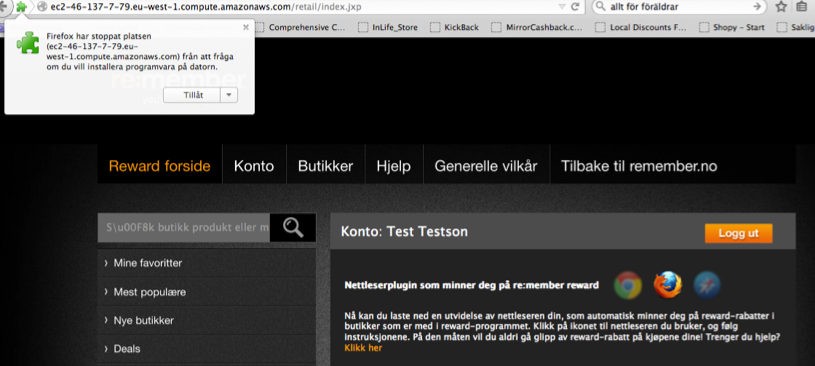Open the Shopy – Start bookmark
The width and height of the screenshot is (815, 366).
[732, 27]
